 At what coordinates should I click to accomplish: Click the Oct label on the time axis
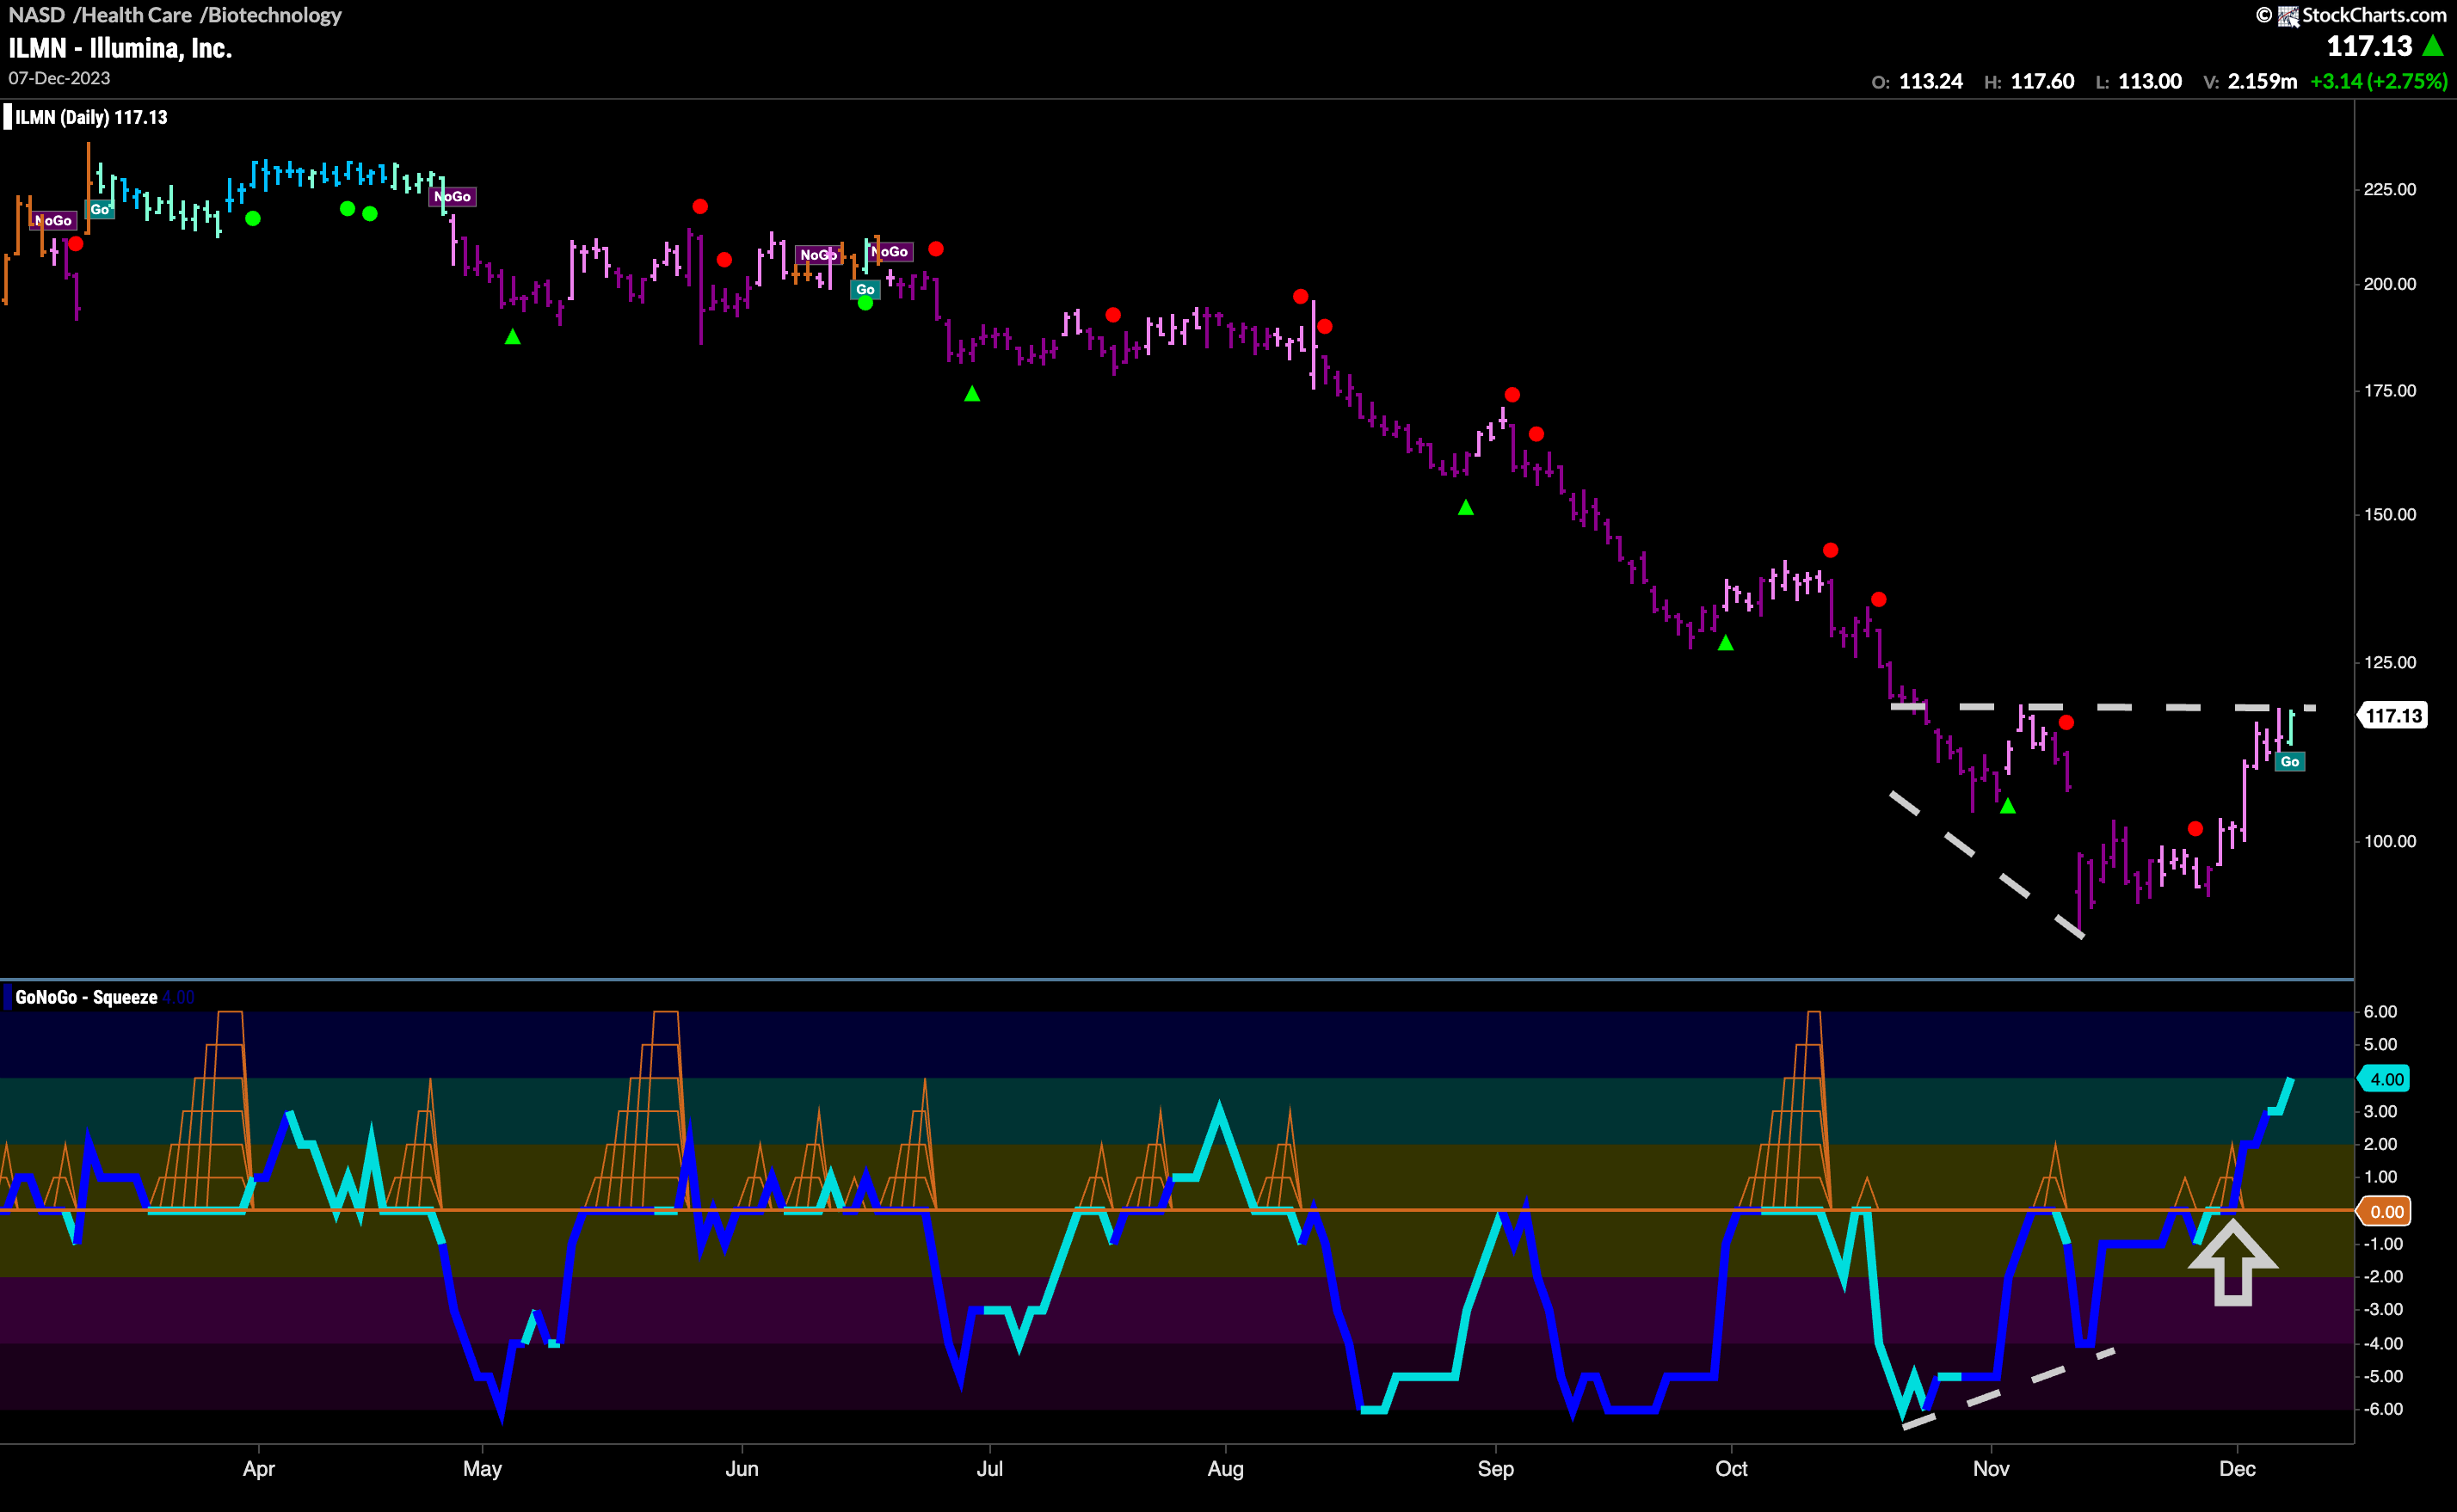[1732, 1468]
